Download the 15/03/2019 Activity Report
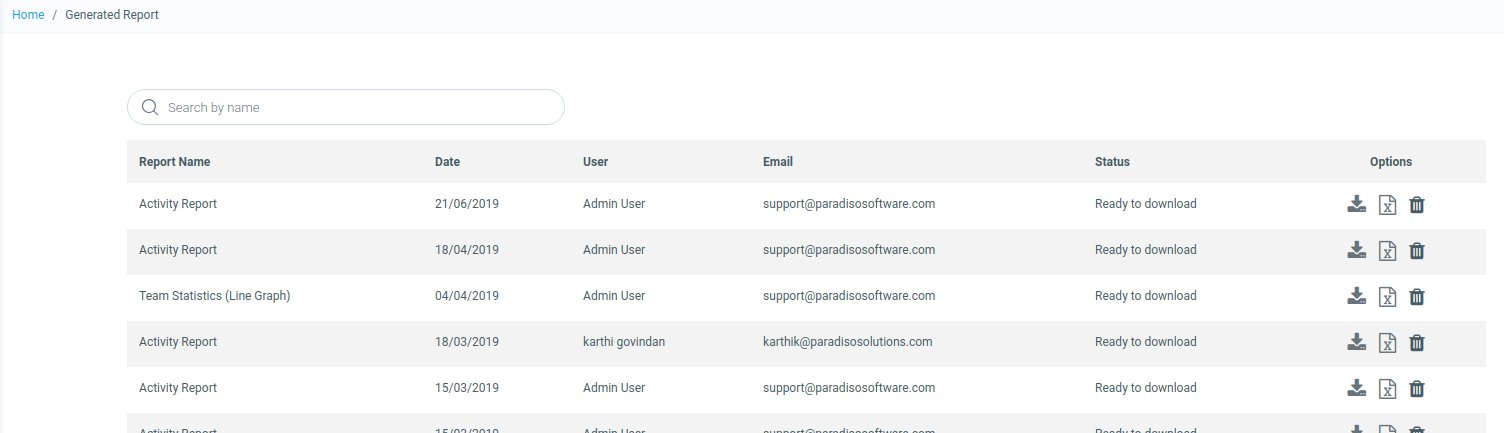The width and height of the screenshot is (1504, 433). pyautogui.click(x=1356, y=388)
